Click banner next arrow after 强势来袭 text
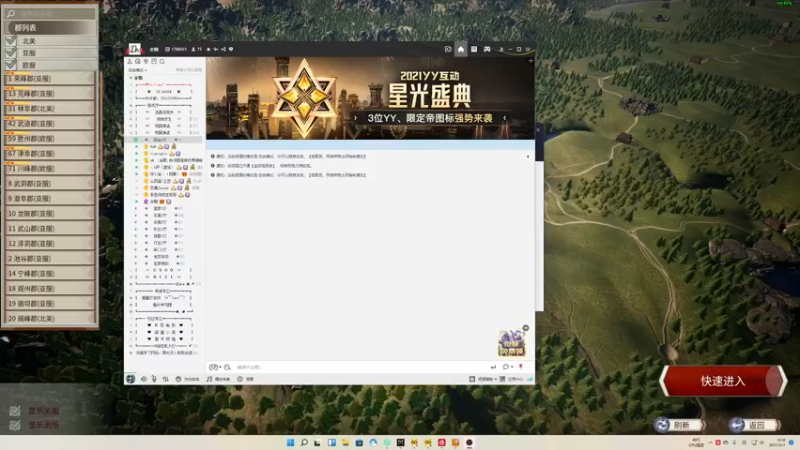800x450 pixels. [x=505, y=118]
